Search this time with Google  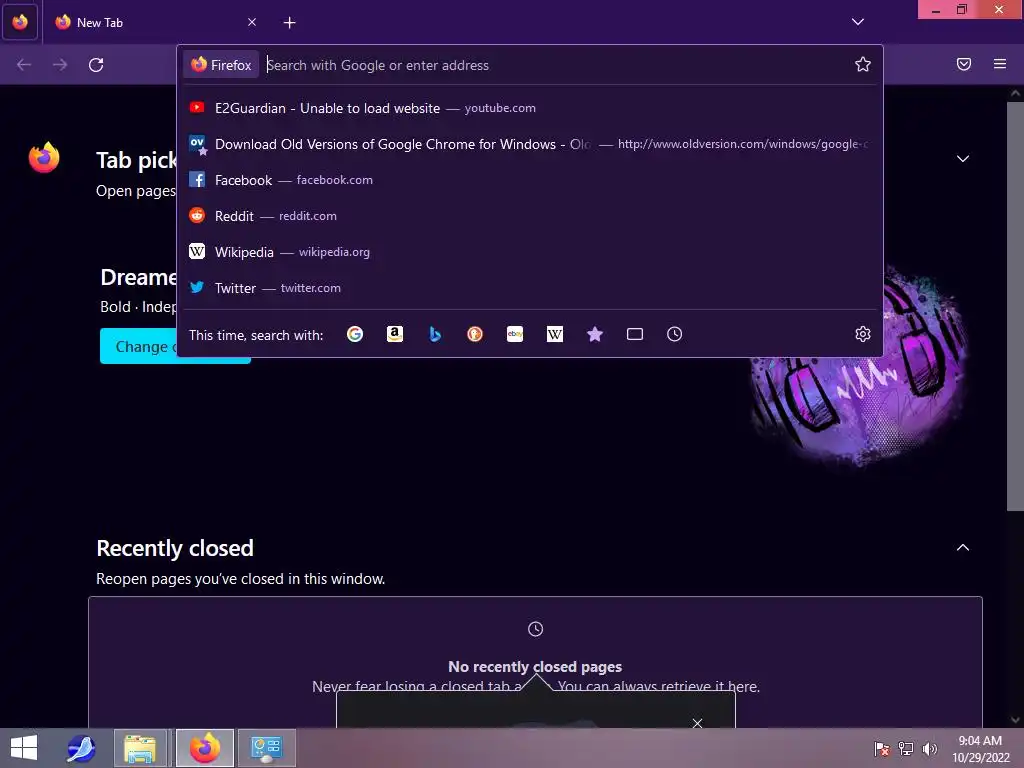(355, 334)
